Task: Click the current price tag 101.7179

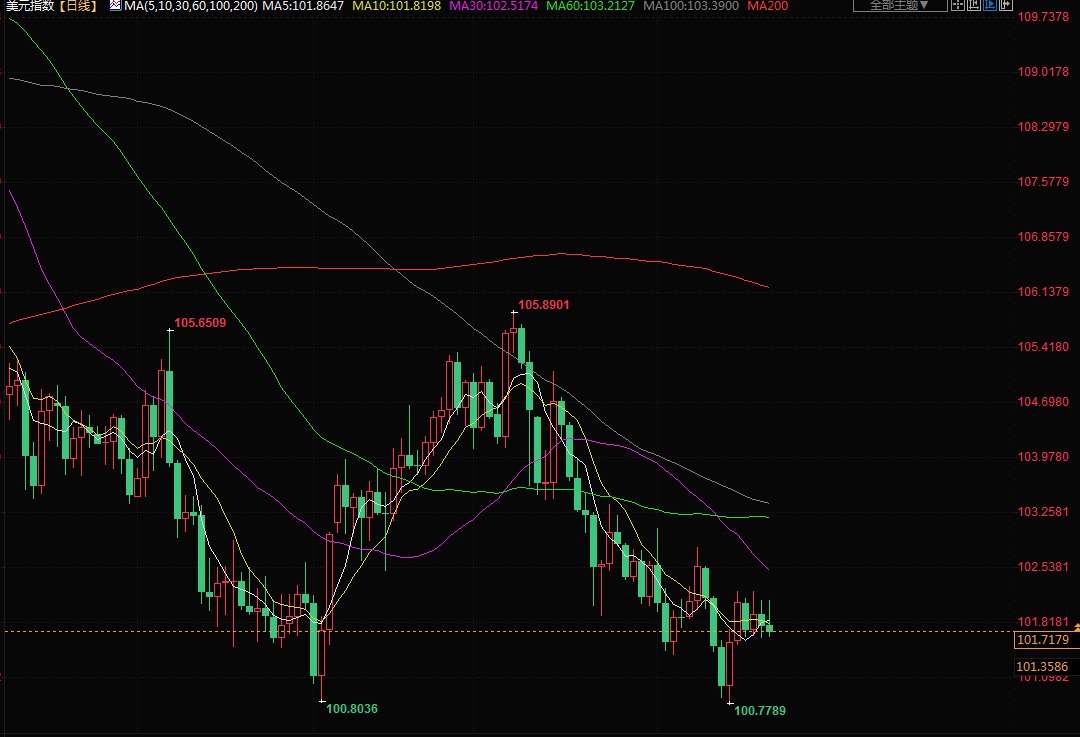Action: pos(1042,640)
